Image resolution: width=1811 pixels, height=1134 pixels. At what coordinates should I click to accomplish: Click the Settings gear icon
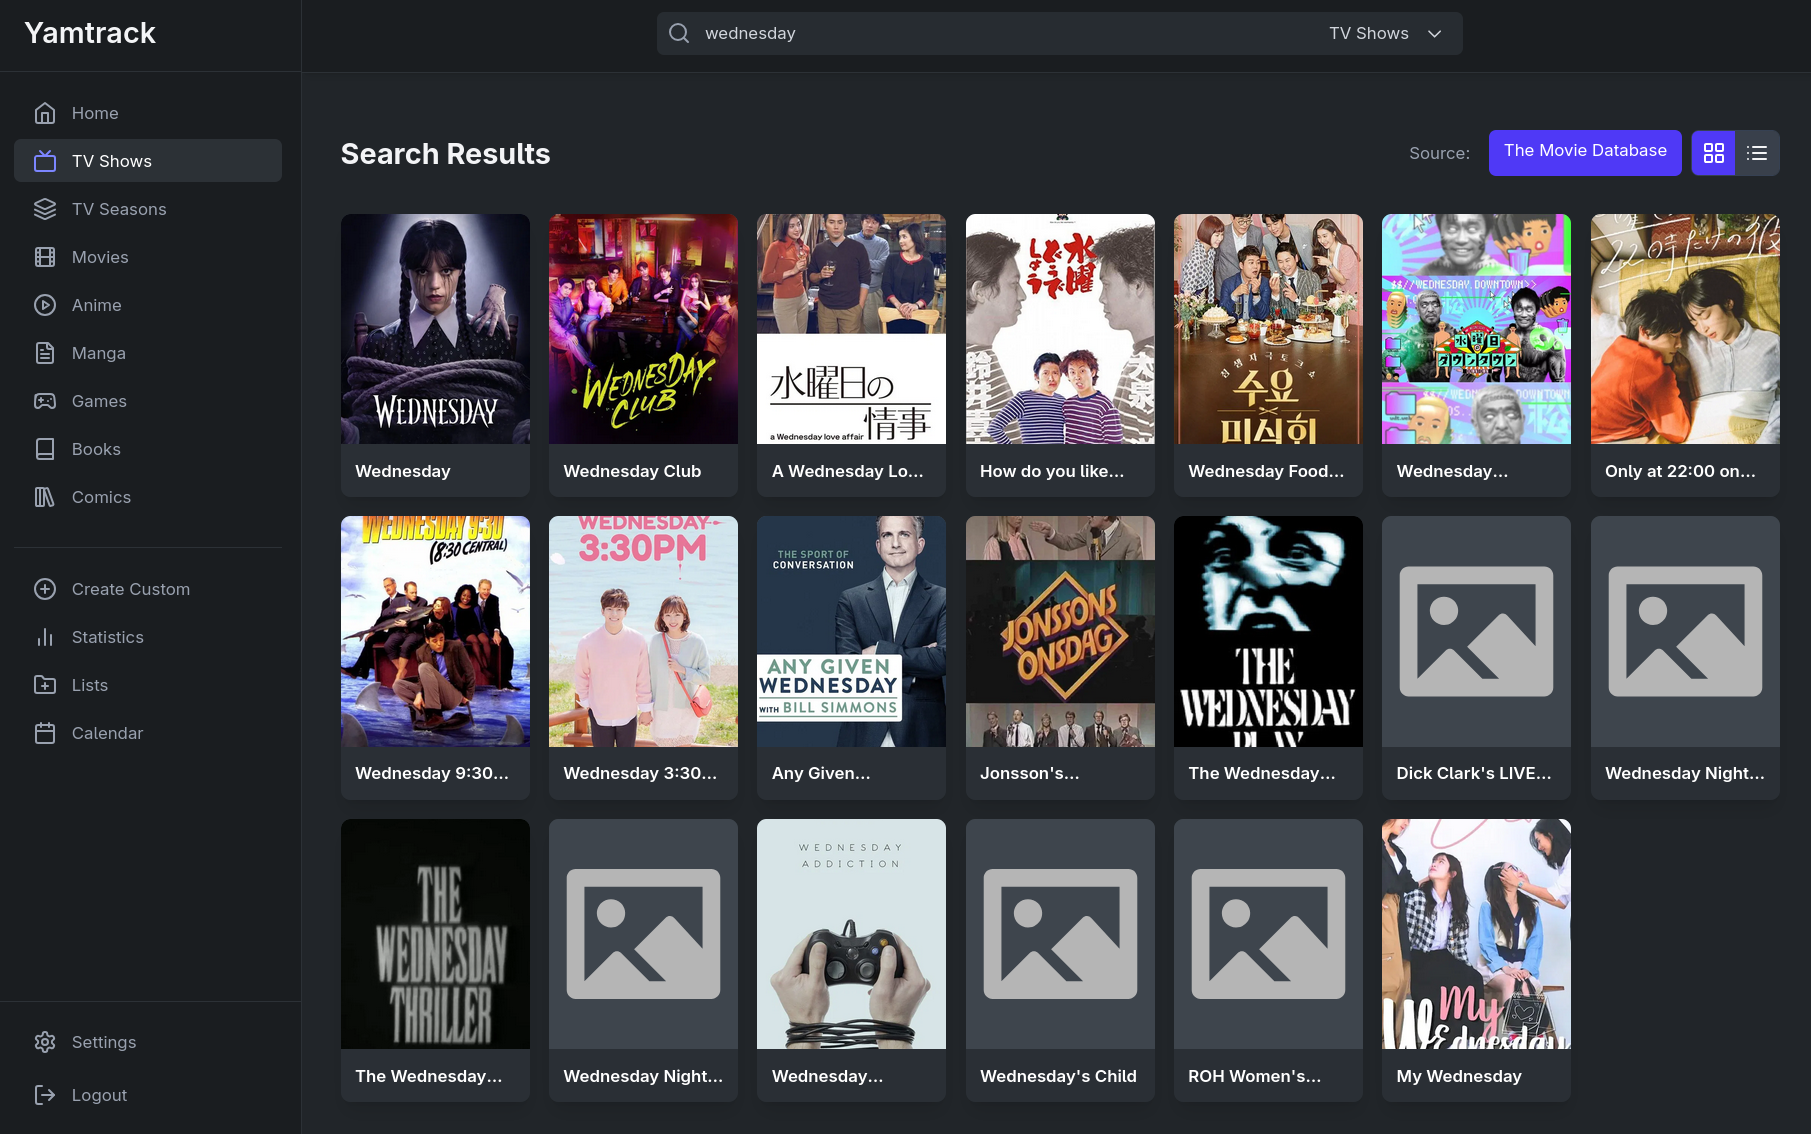coord(45,1042)
